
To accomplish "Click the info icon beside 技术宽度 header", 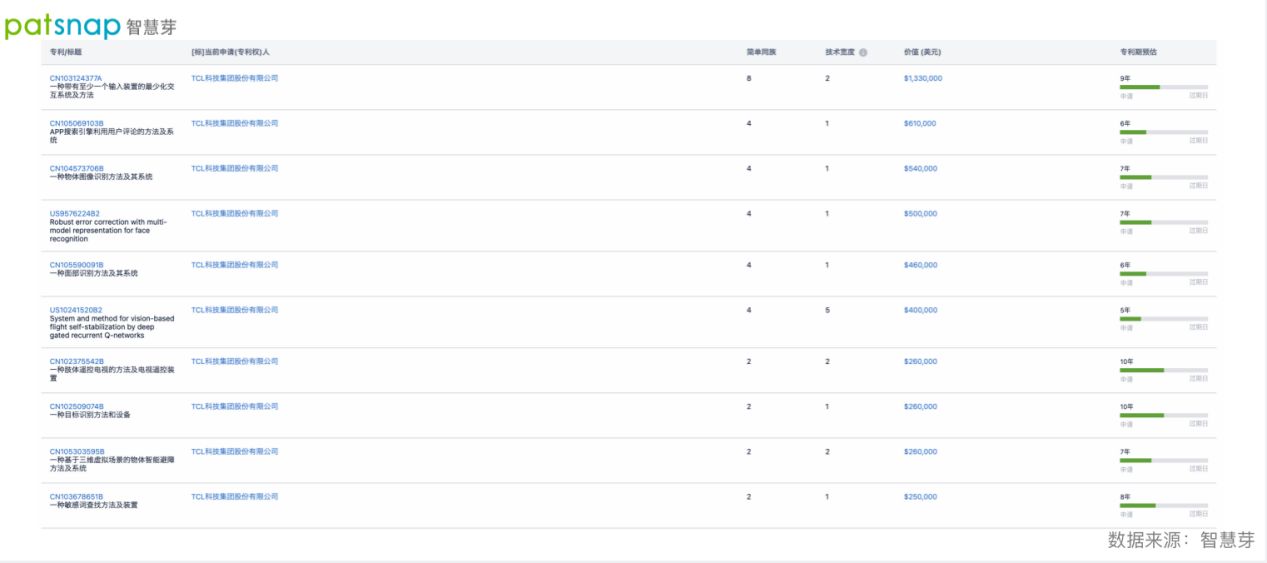I will pyautogui.click(x=862, y=52).
